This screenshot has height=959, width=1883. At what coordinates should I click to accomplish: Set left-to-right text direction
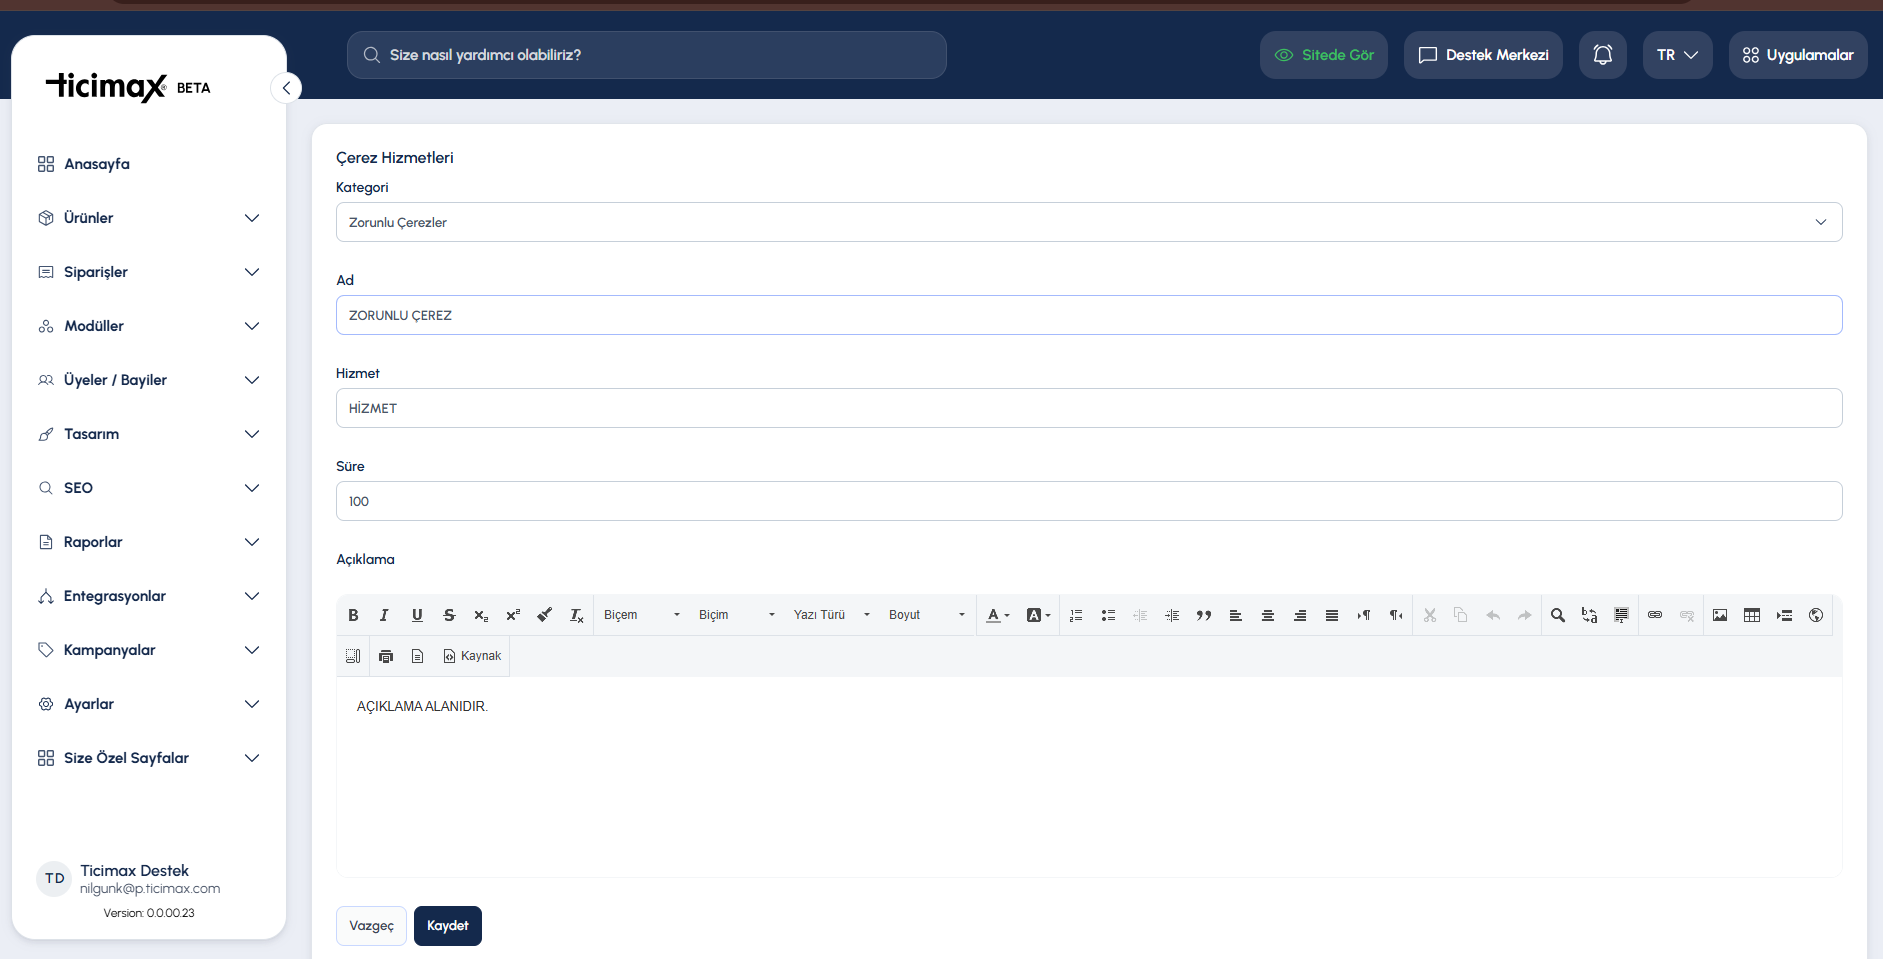point(1364,615)
